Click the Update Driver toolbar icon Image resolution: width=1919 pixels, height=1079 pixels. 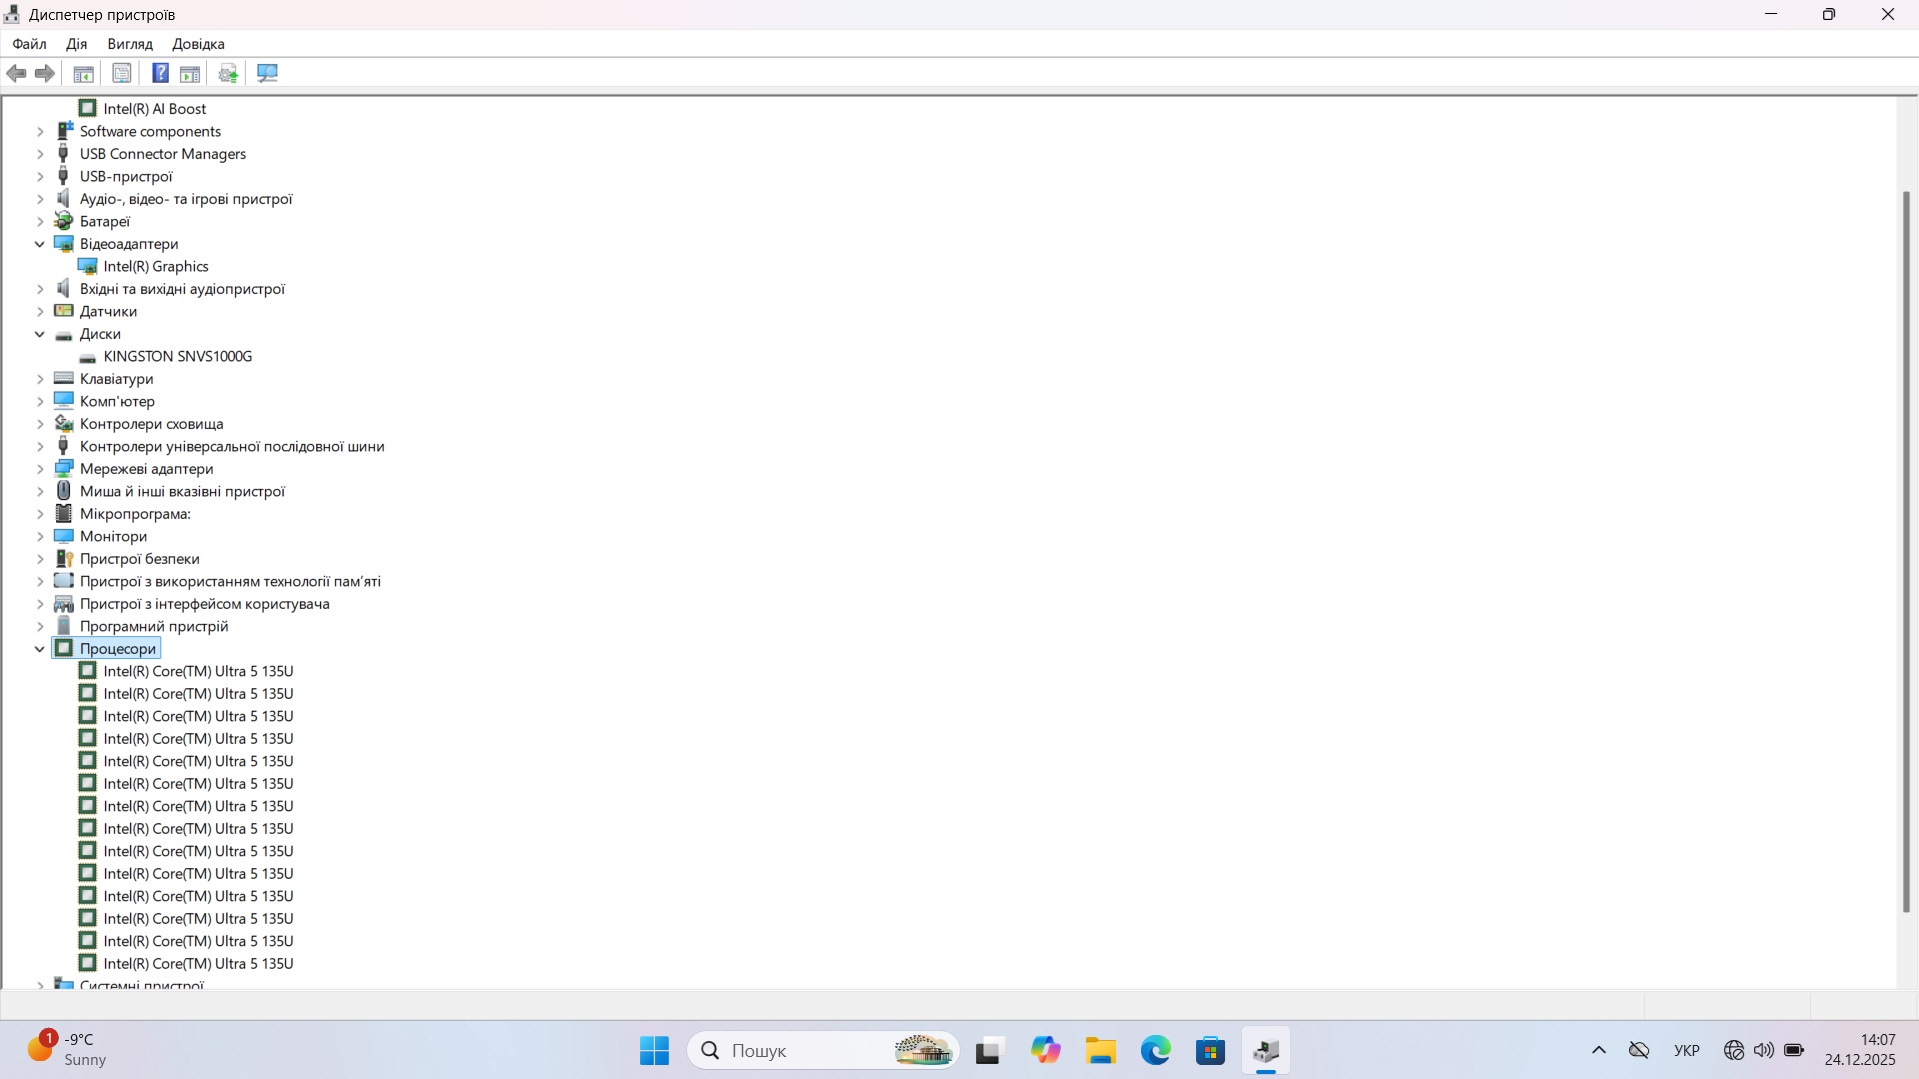(228, 73)
